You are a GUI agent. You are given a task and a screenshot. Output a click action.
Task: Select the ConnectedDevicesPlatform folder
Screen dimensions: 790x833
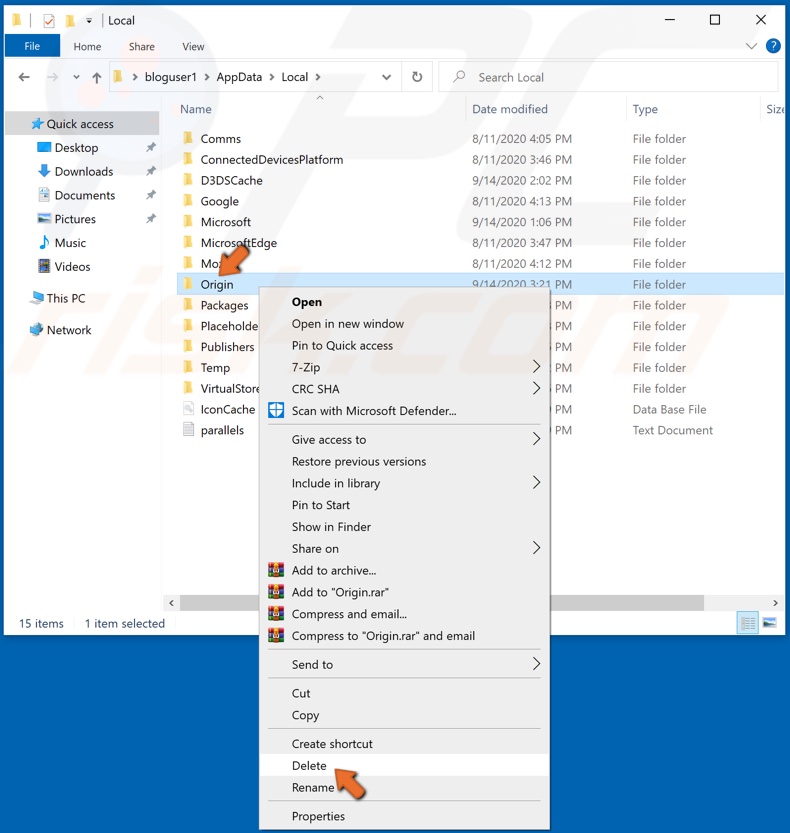pyautogui.click(x=480, y=159)
